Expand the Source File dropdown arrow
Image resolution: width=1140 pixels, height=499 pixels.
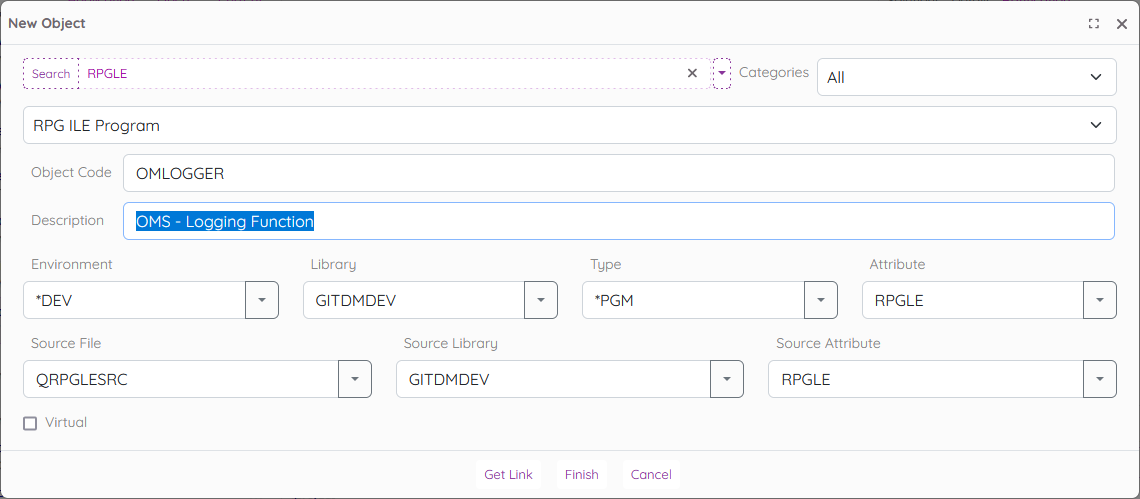pyautogui.click(x=355, y=379)
